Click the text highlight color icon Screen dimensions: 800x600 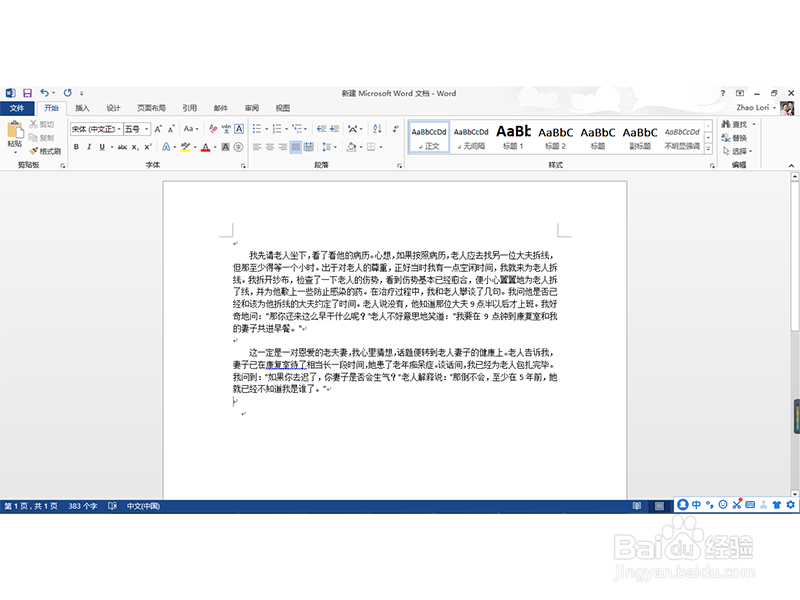click(x=185, y=145)
